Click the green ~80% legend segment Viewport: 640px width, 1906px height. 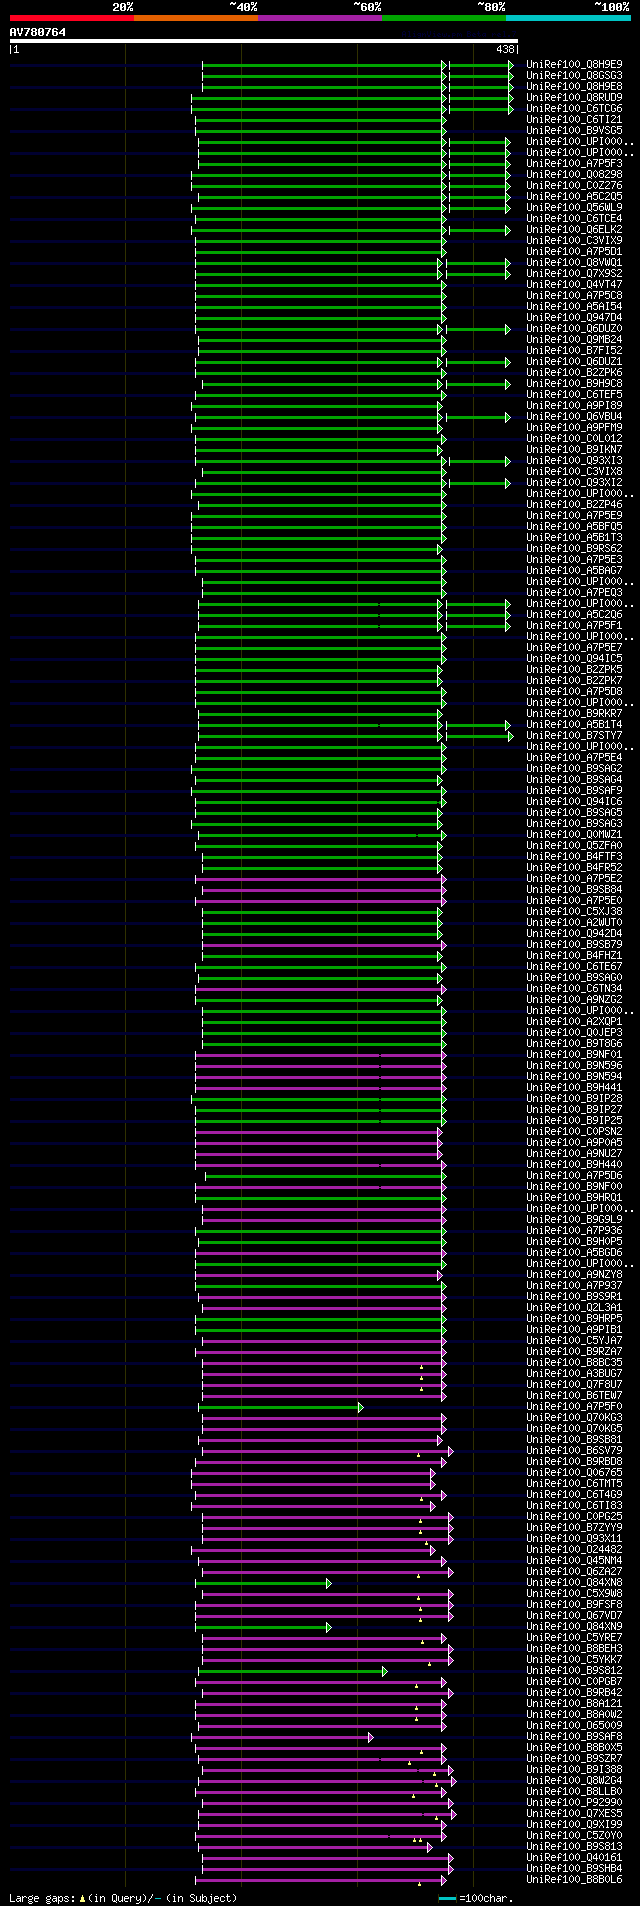tap(444, 18)
